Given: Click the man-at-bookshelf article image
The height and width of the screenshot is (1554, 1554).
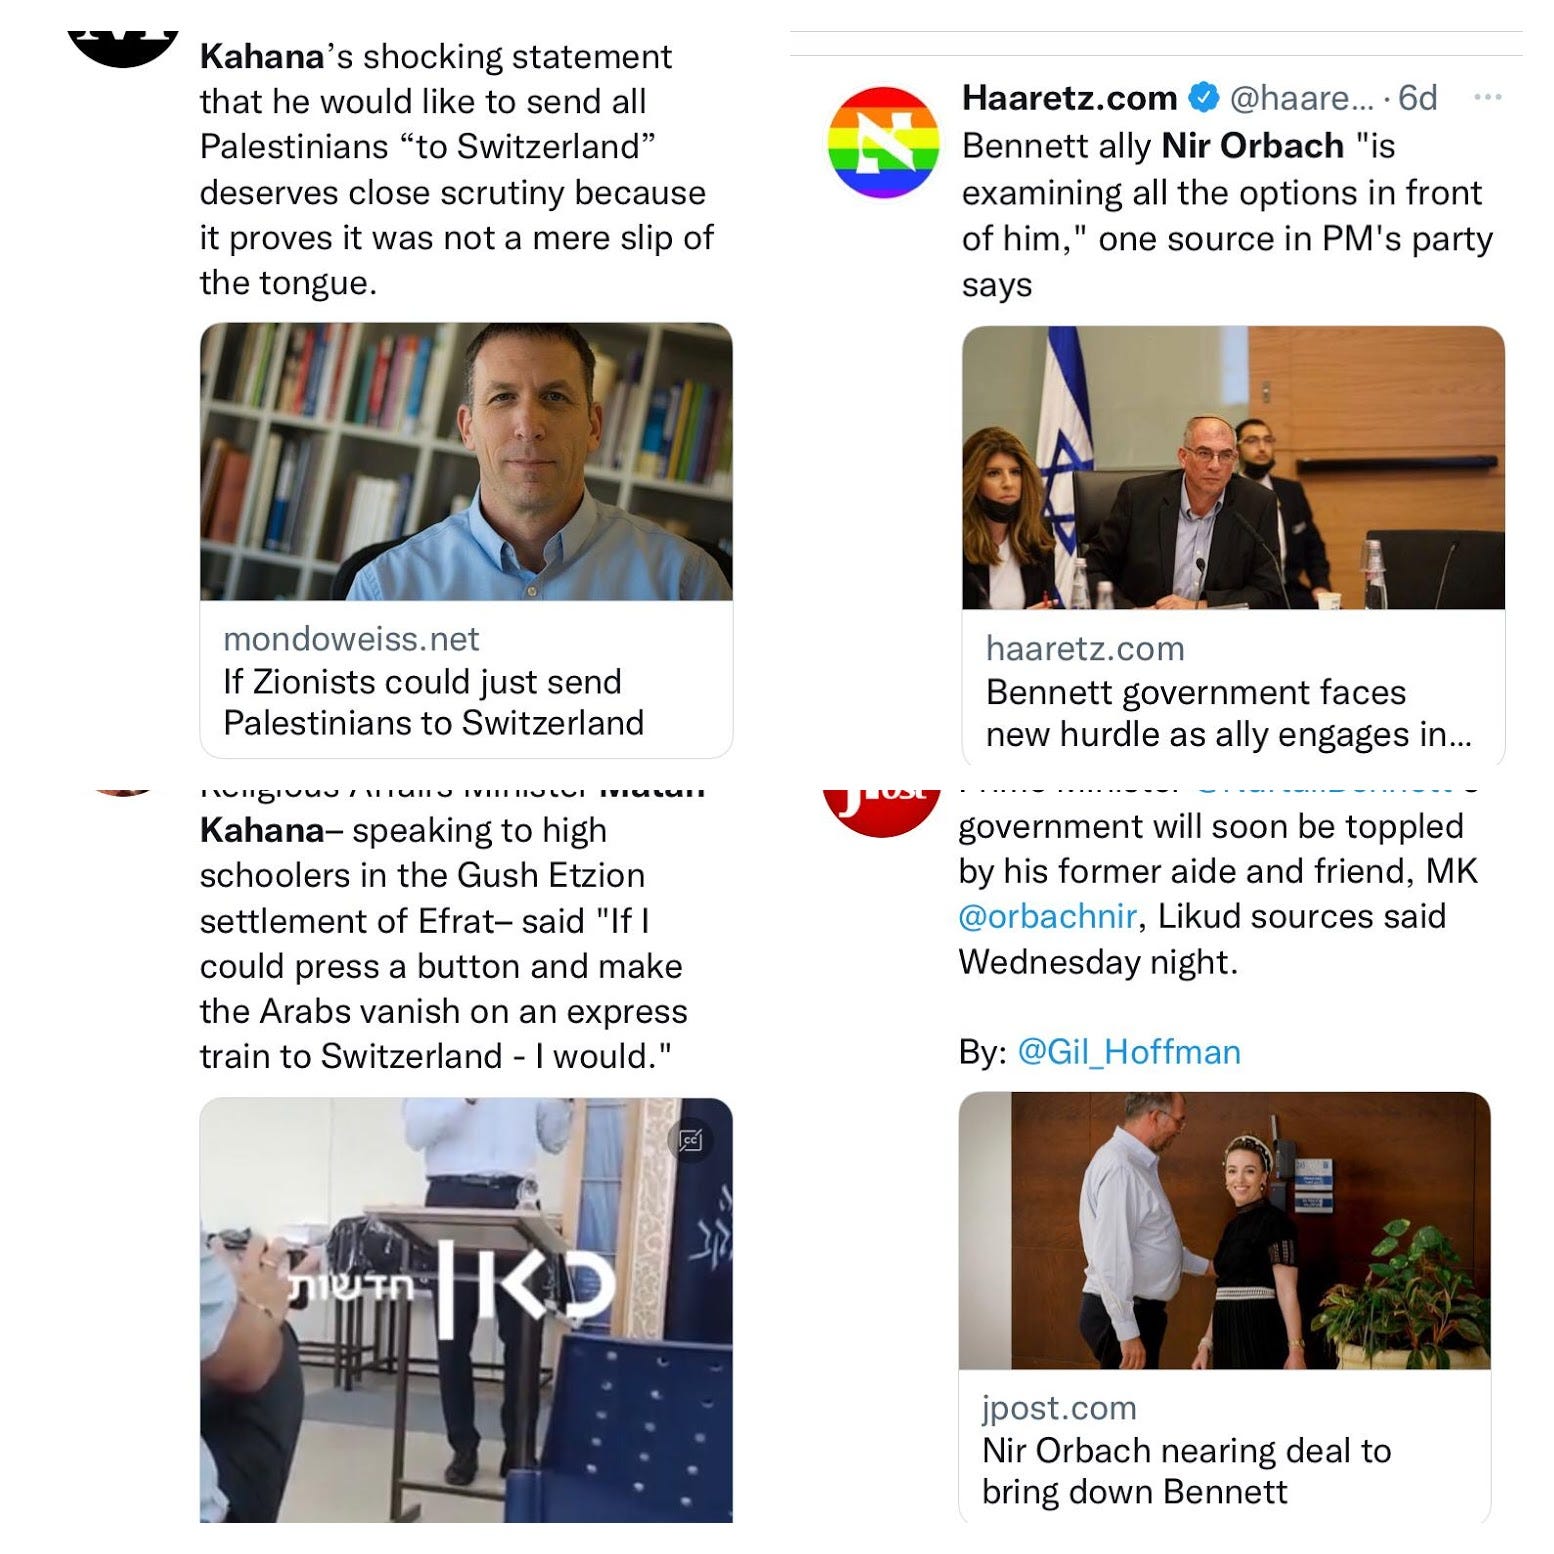Looking at the screenshot, I should tap(466, 461).
